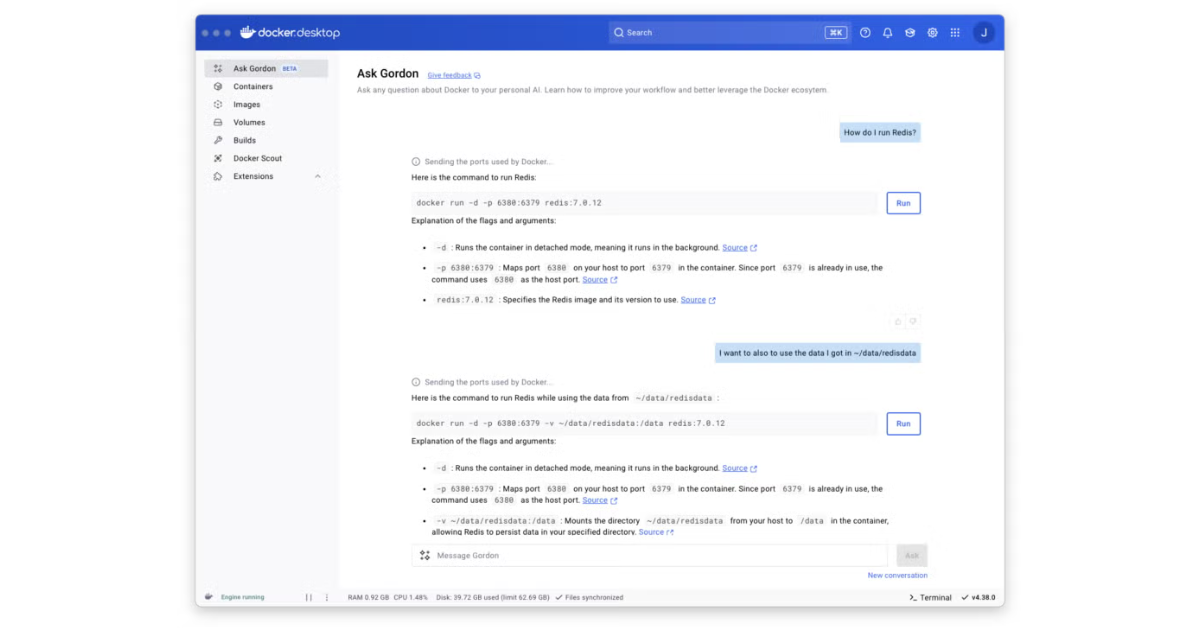Open Docker Desktop settings gear
The width and height of the screenshot is (1200, 630).
(931, 32)
